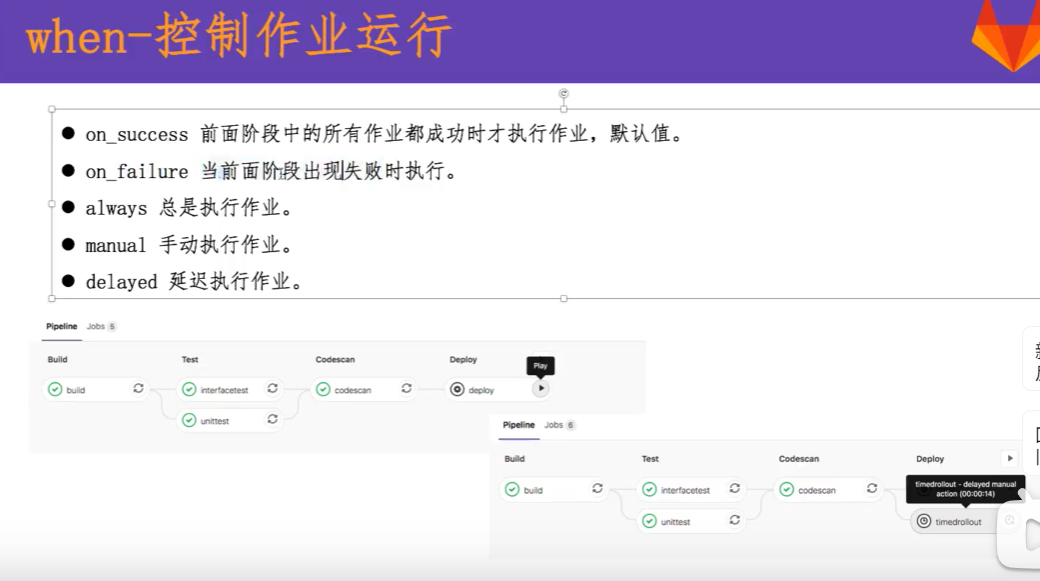
Task: Select the Pipeline tab in the lower pipeline view
Action: [518, 425]
